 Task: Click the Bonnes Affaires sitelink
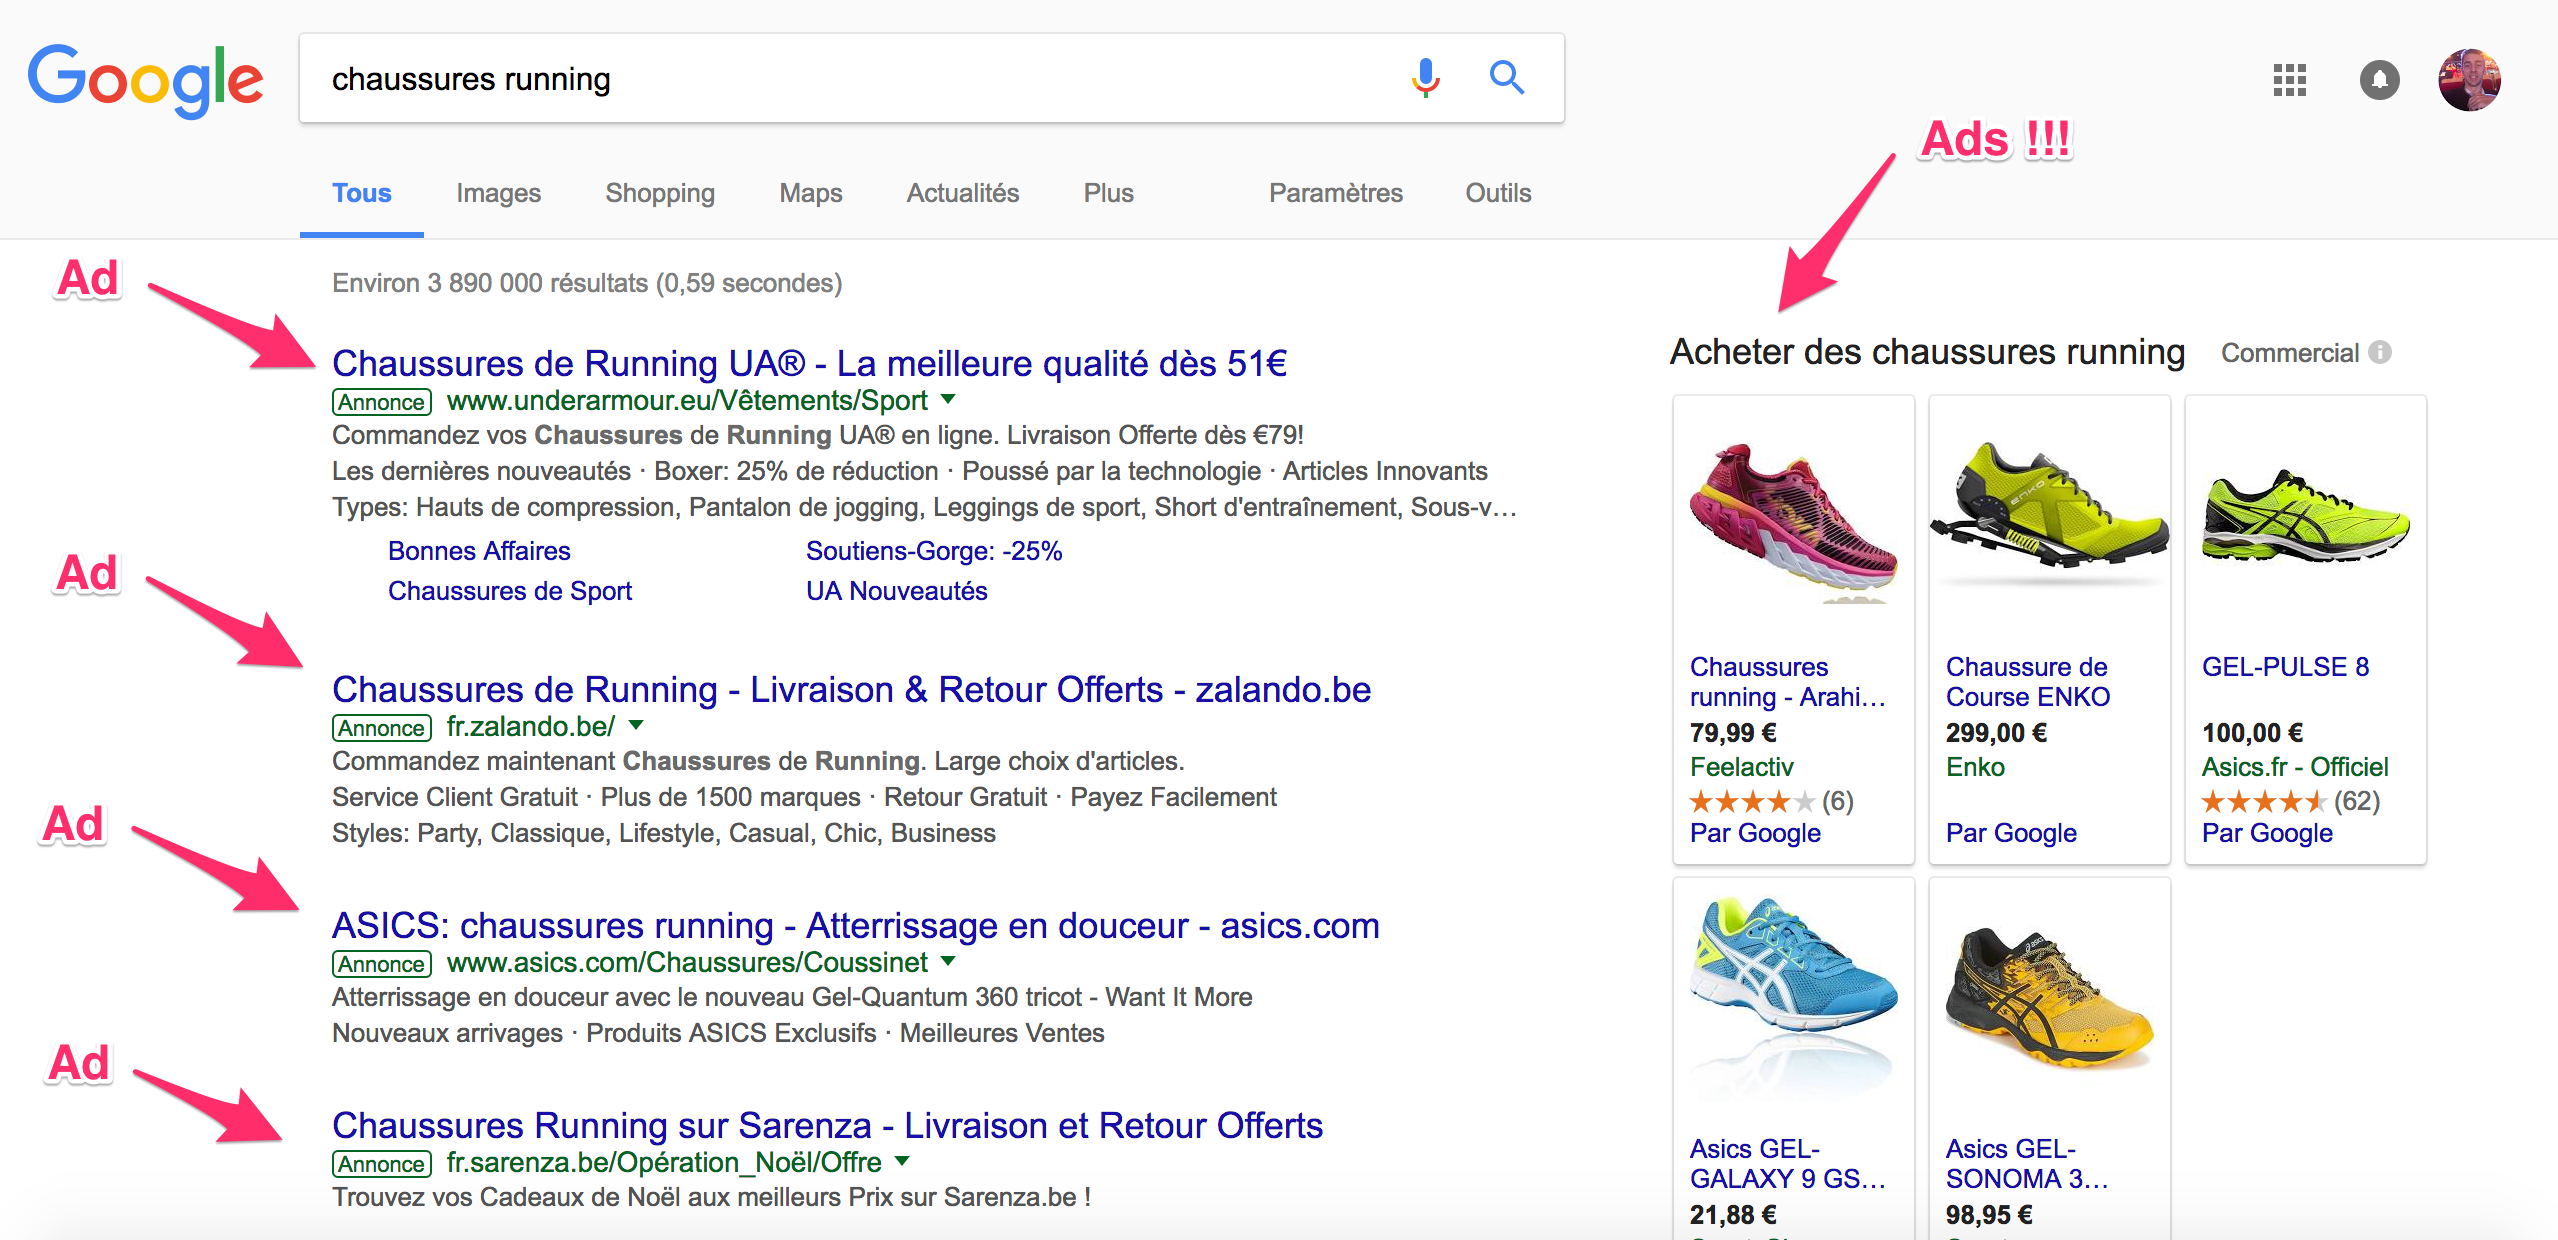479,551
